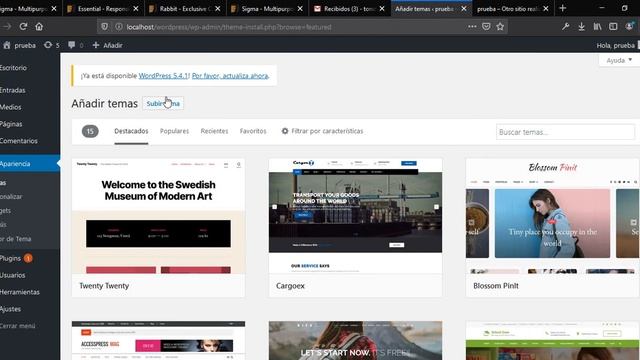Click the Subir tema button

(163, 104)
